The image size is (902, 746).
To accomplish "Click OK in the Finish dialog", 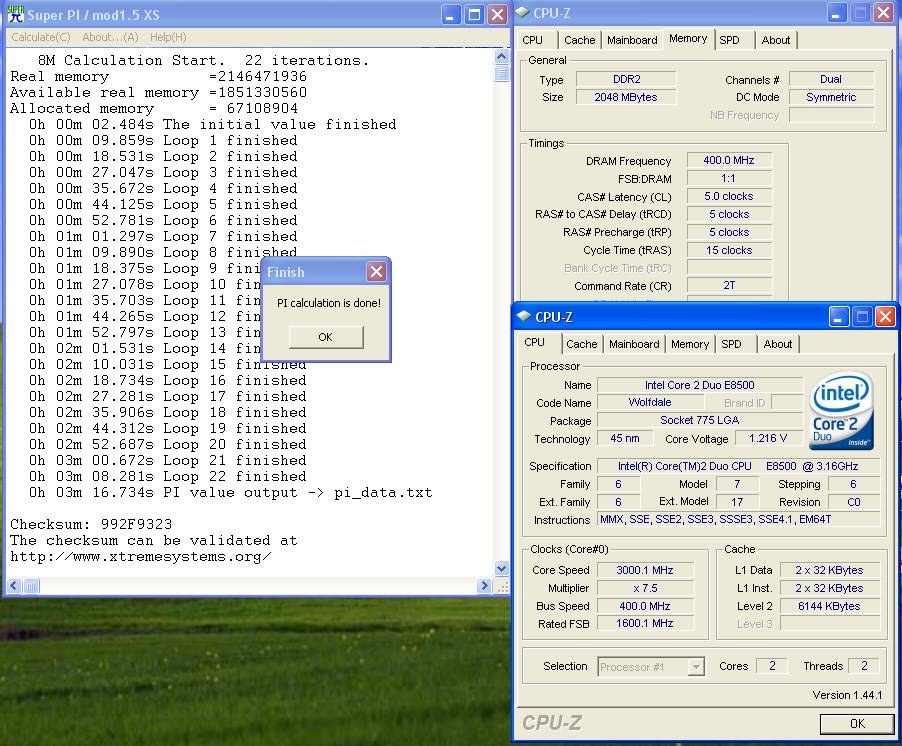I will (x=326, y=337).
